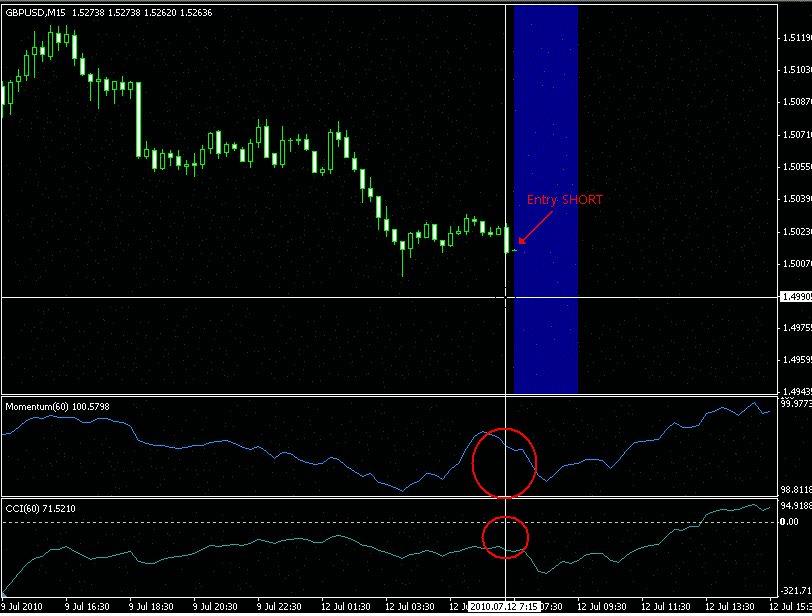The height and width of the screenshot is (616, 812).
Task: Click the 1.5007 price scale label
Action: (x=797, y=264)
